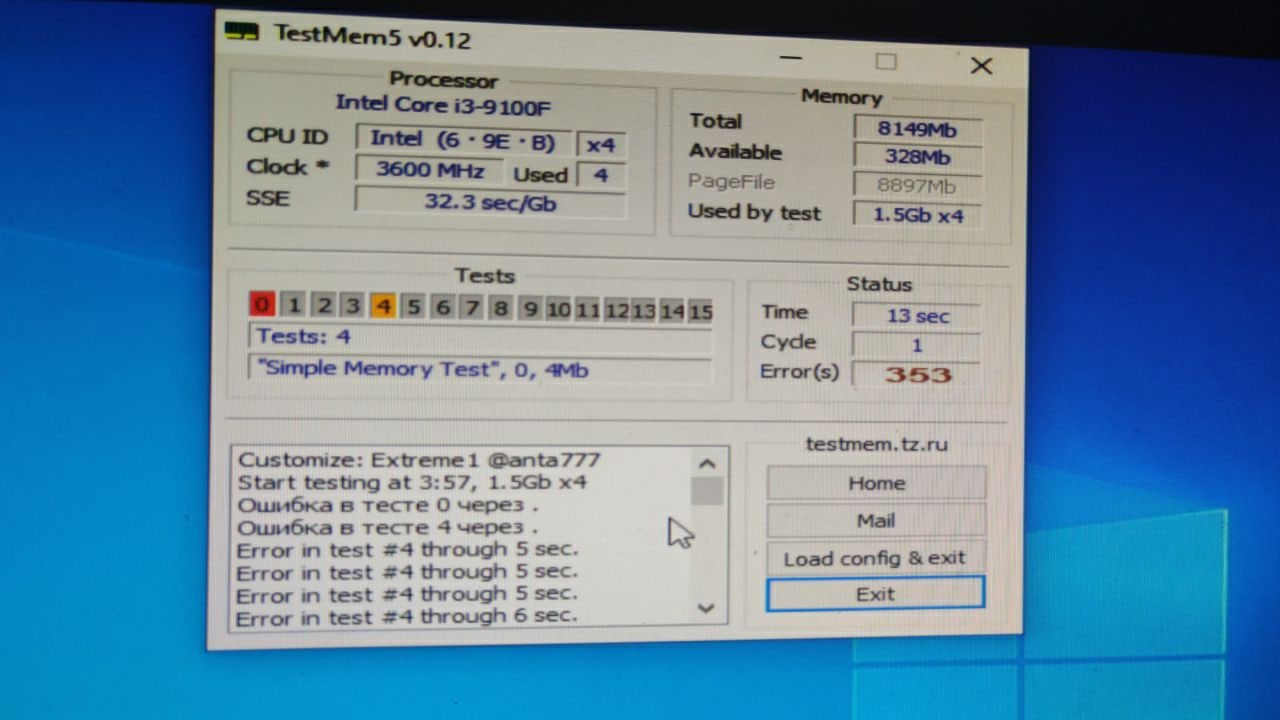Image resolution: width=1280 pixels, height=720 pixels.
Task: Select test indicator box 12
Action: click(616, 310)
